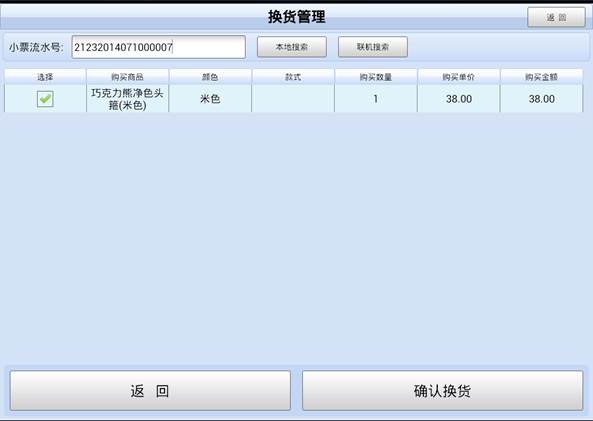Click the 款式 column header
The height and width of the screenshot is (421, 593).
[293, 77]
